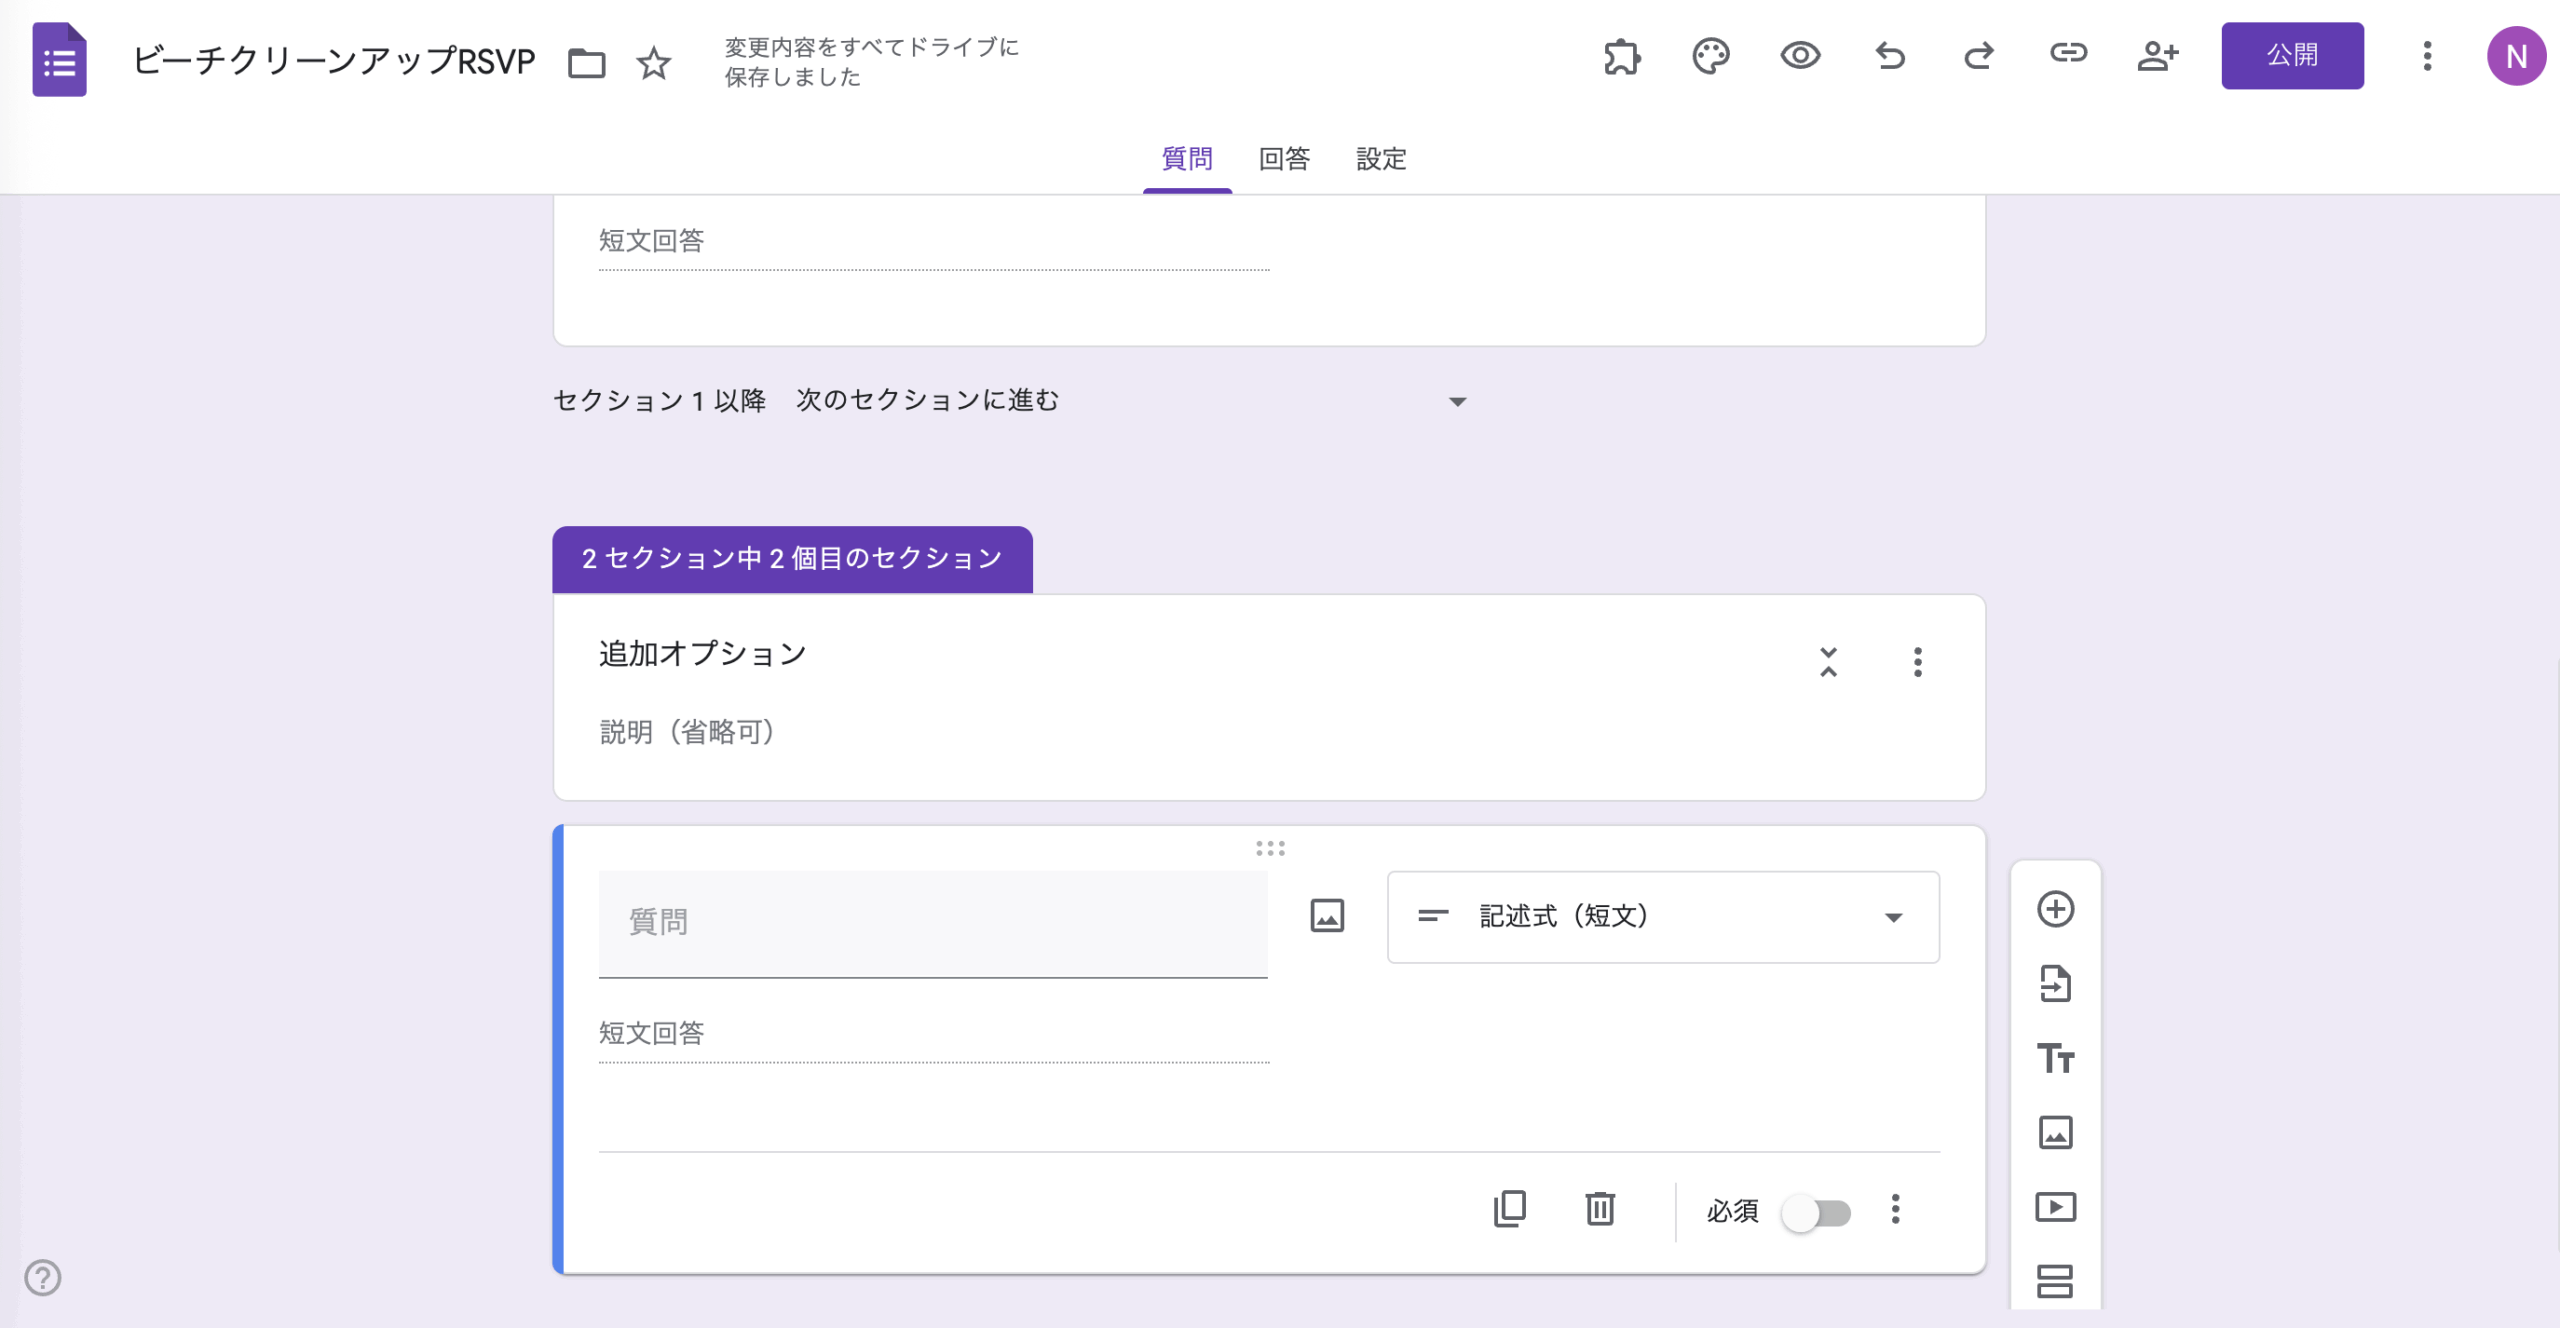
Task: Add title and description Tt icon
Action: pyautogui.click(x=2055, y=1058)
